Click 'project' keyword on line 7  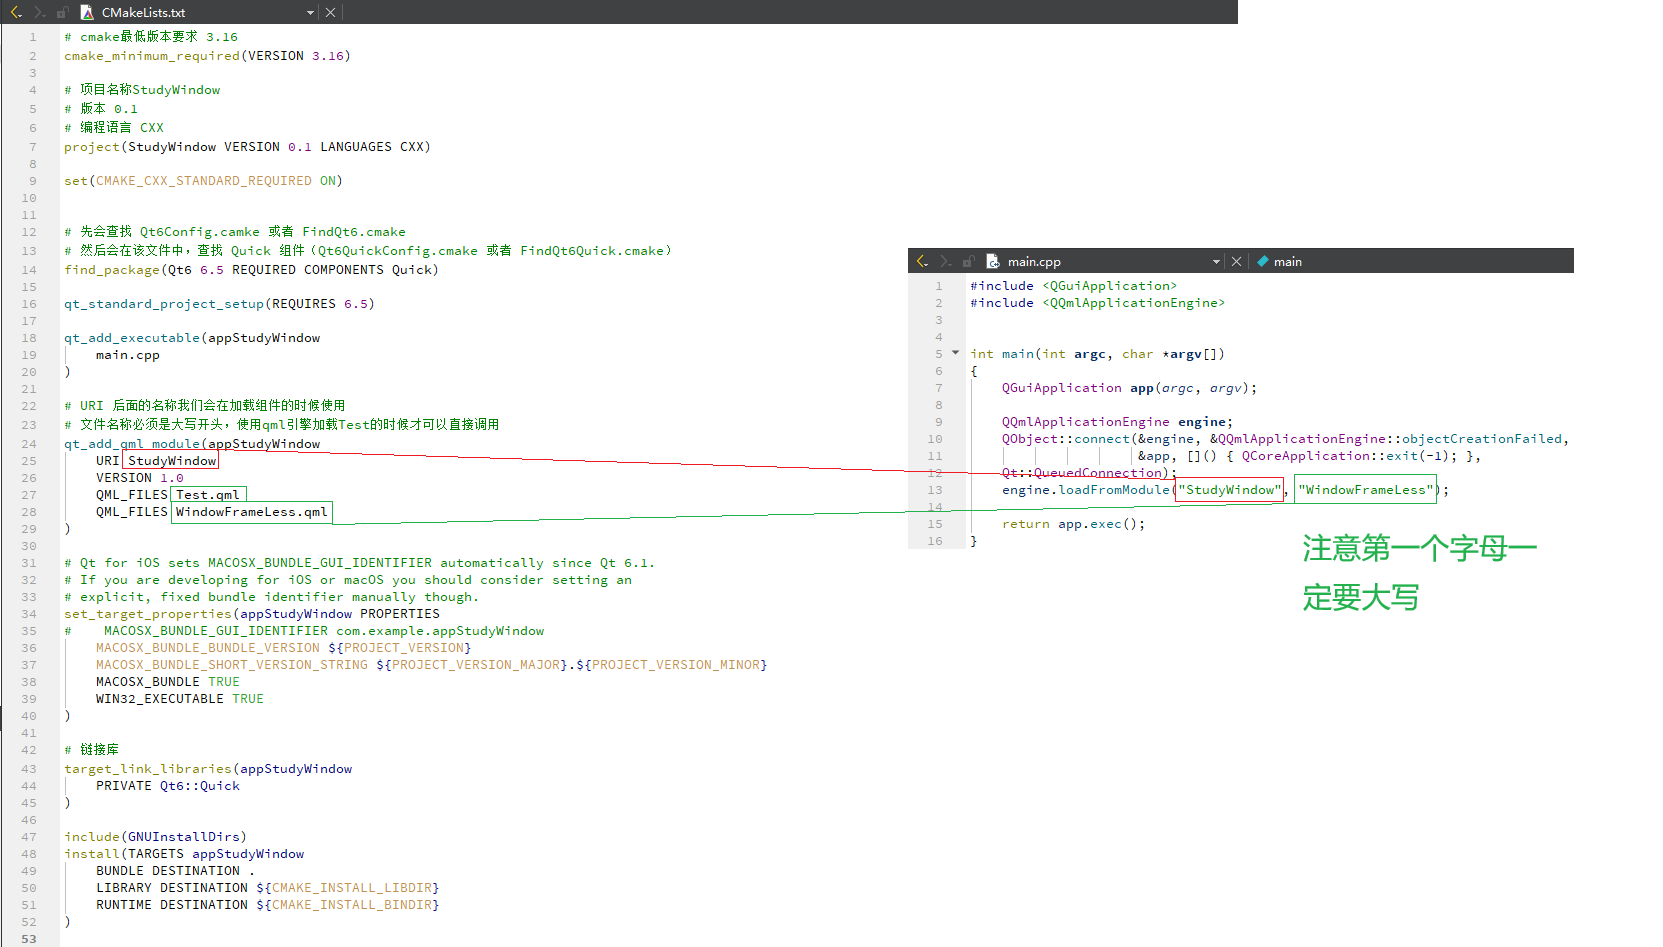pyautogui.click(x=92, y=147)
